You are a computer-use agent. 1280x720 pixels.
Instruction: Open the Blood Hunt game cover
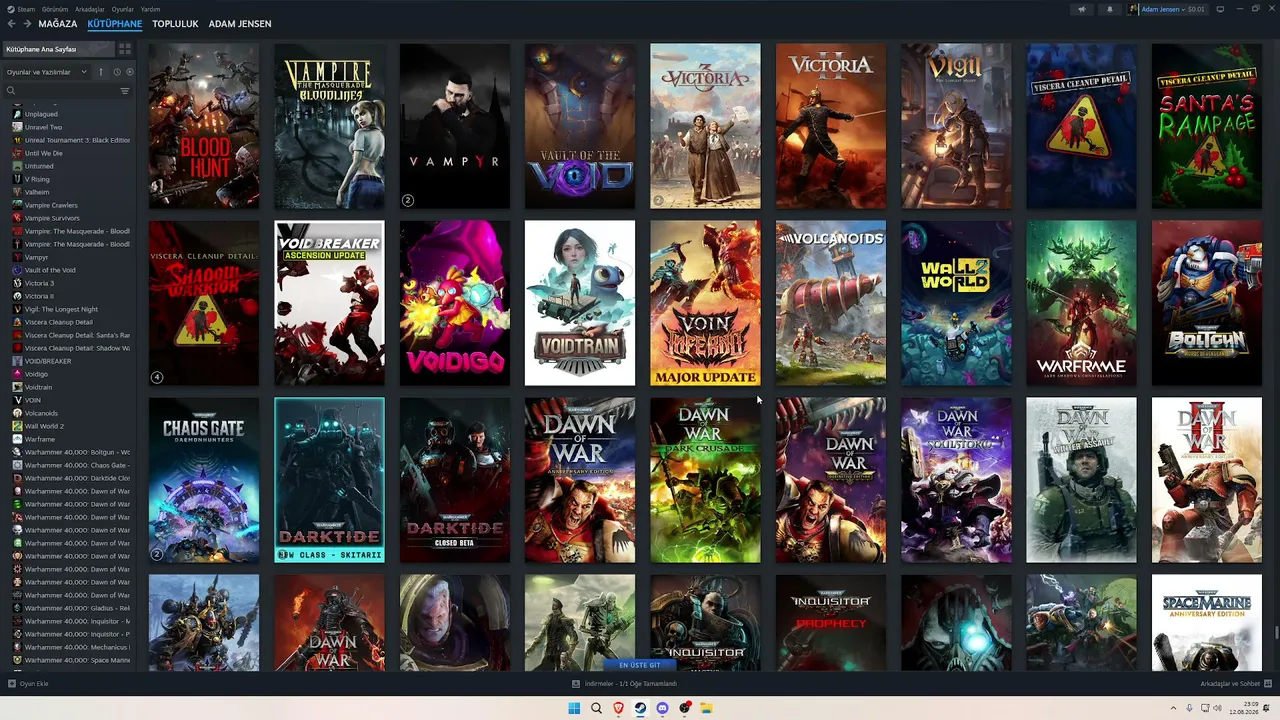[x=204, y=126]
